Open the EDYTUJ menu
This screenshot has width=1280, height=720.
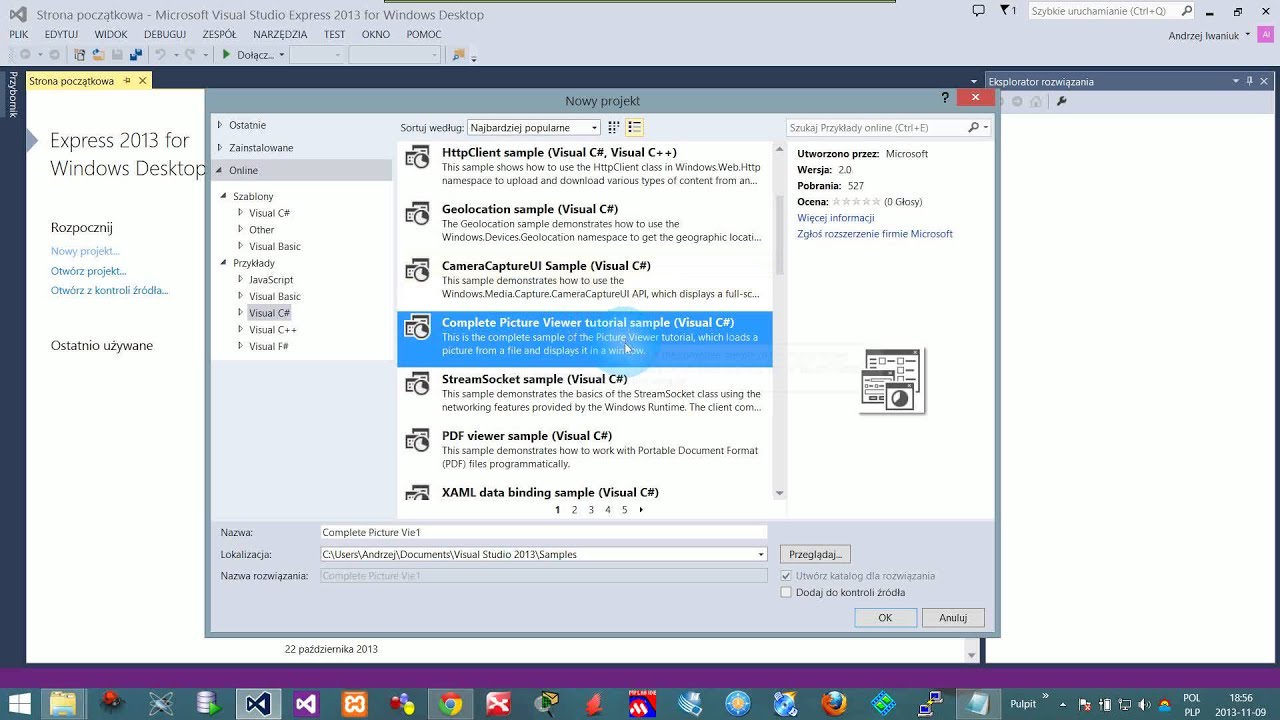click(x=61, y=34)
